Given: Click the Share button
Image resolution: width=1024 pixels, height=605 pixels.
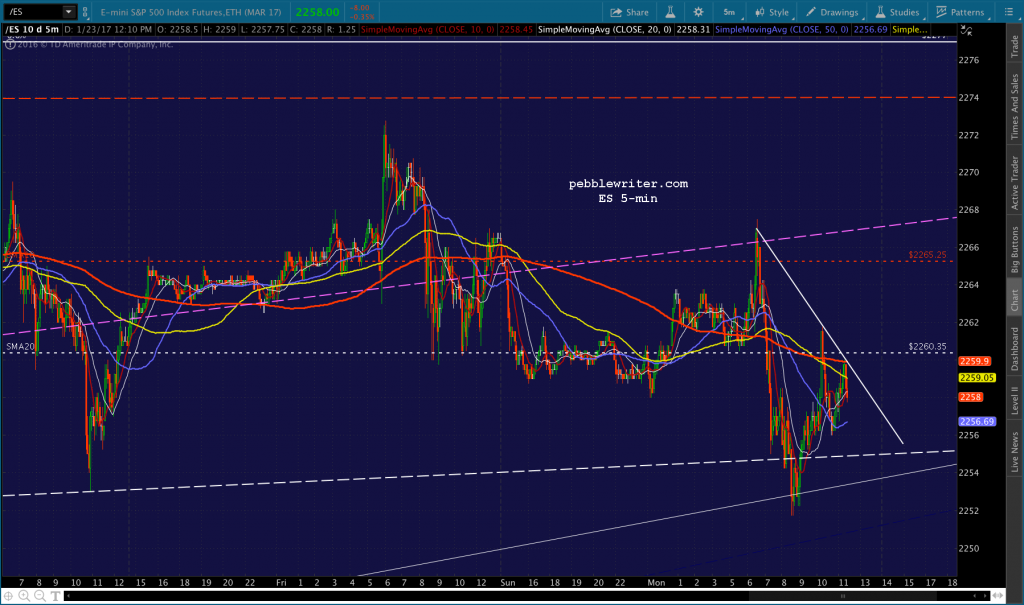Looking at the screenshot, I should [x=630, y=12].
